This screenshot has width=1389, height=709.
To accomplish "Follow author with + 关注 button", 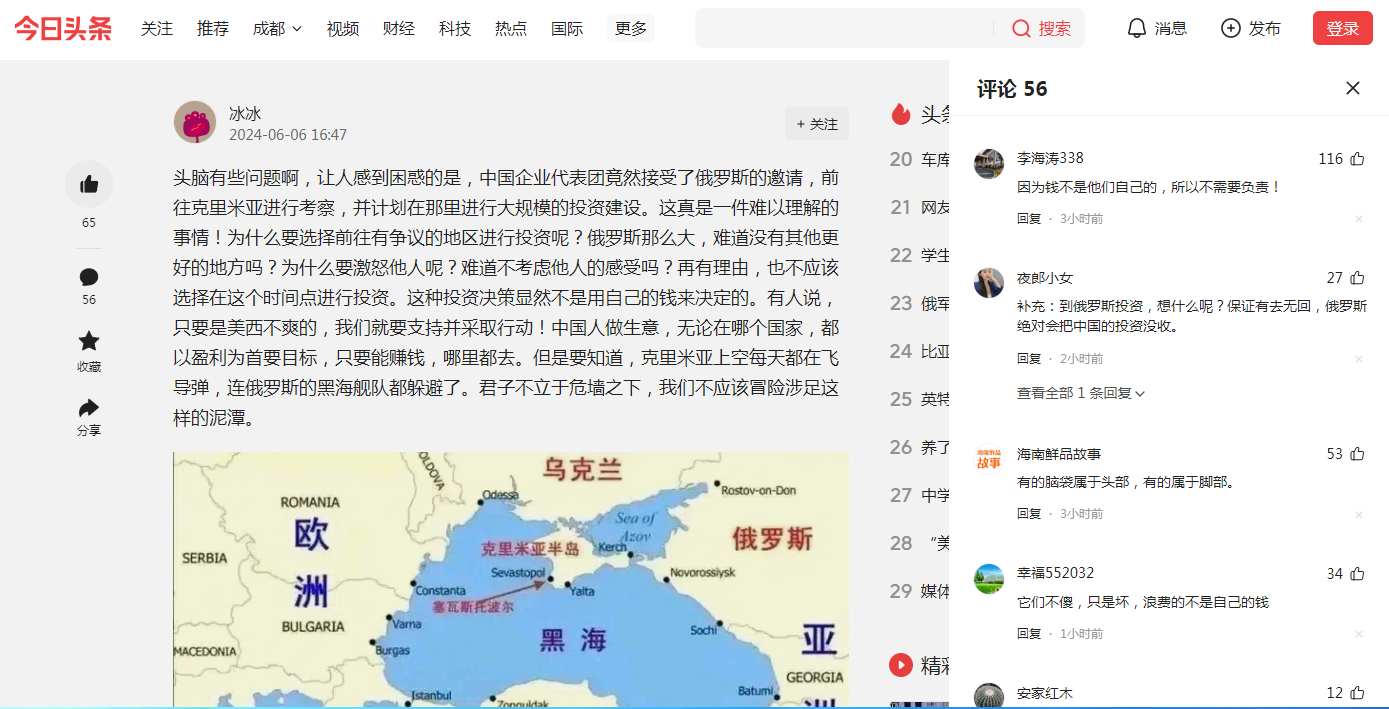I will [x=816, y=124].
